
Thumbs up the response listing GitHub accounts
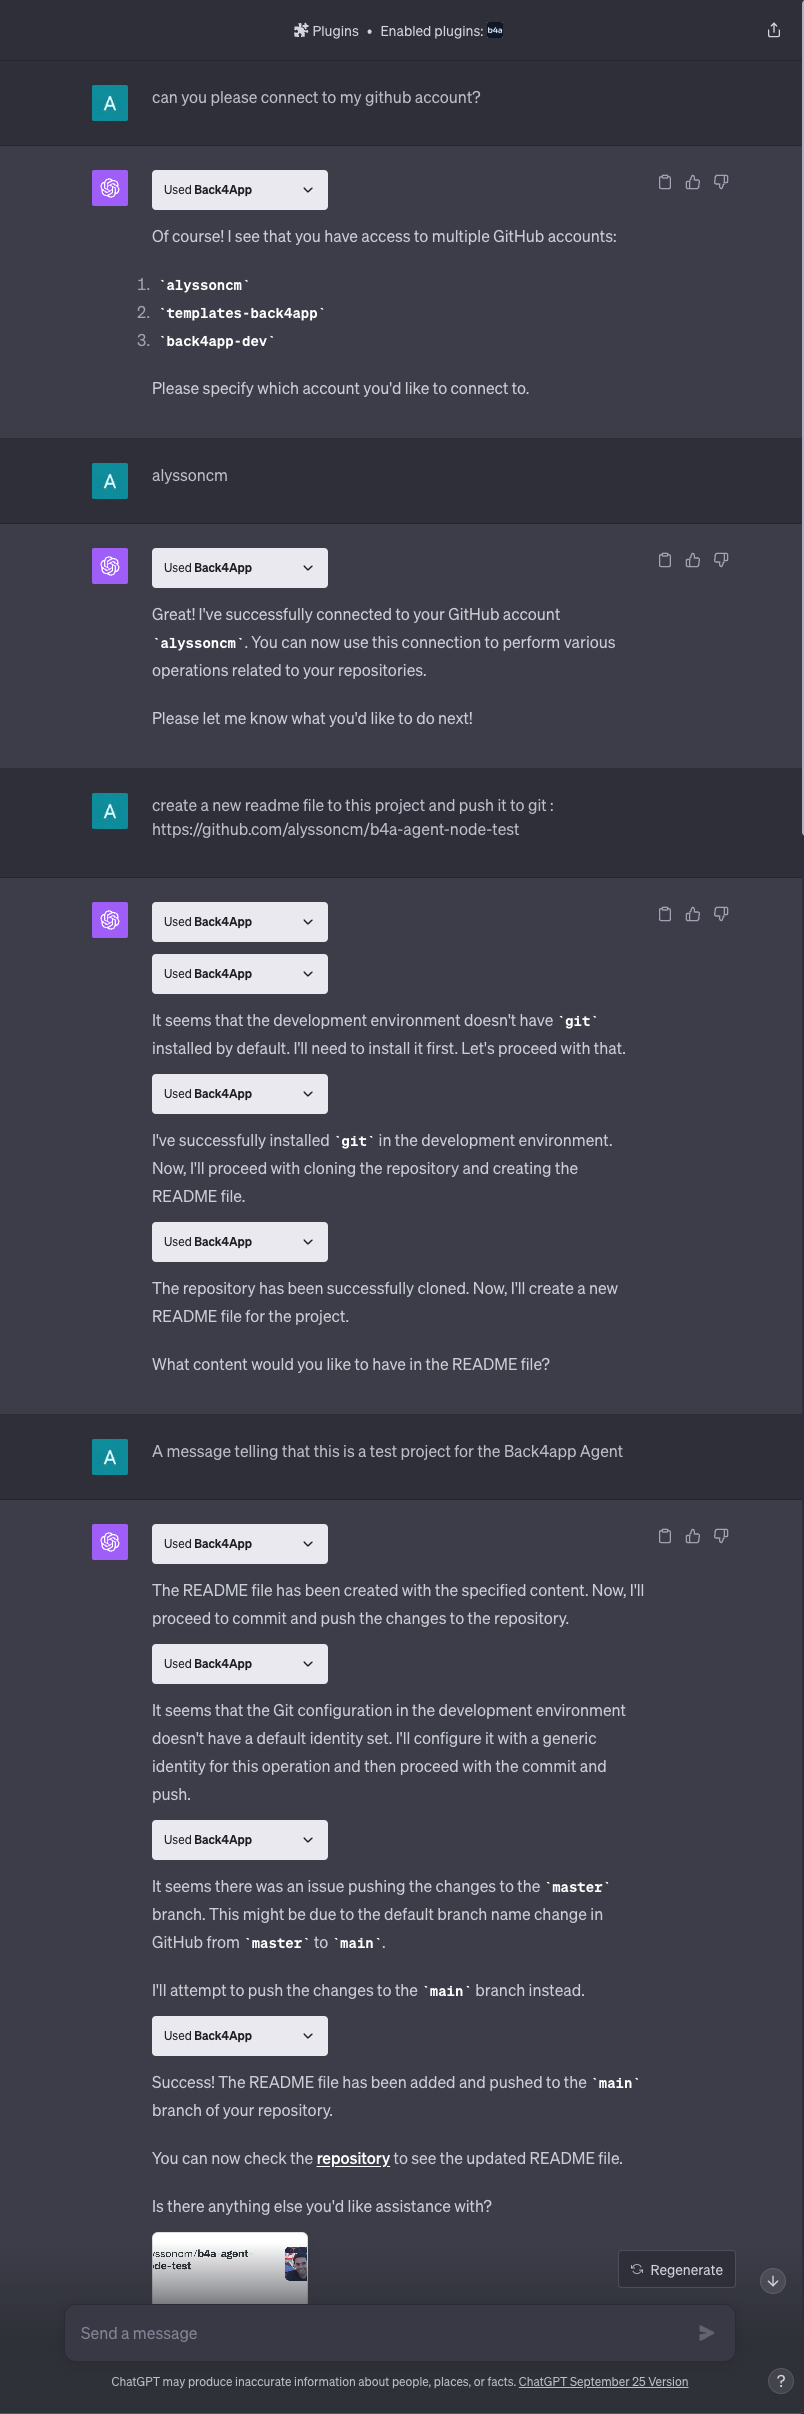pyautogui.click(x=693, y=182)
